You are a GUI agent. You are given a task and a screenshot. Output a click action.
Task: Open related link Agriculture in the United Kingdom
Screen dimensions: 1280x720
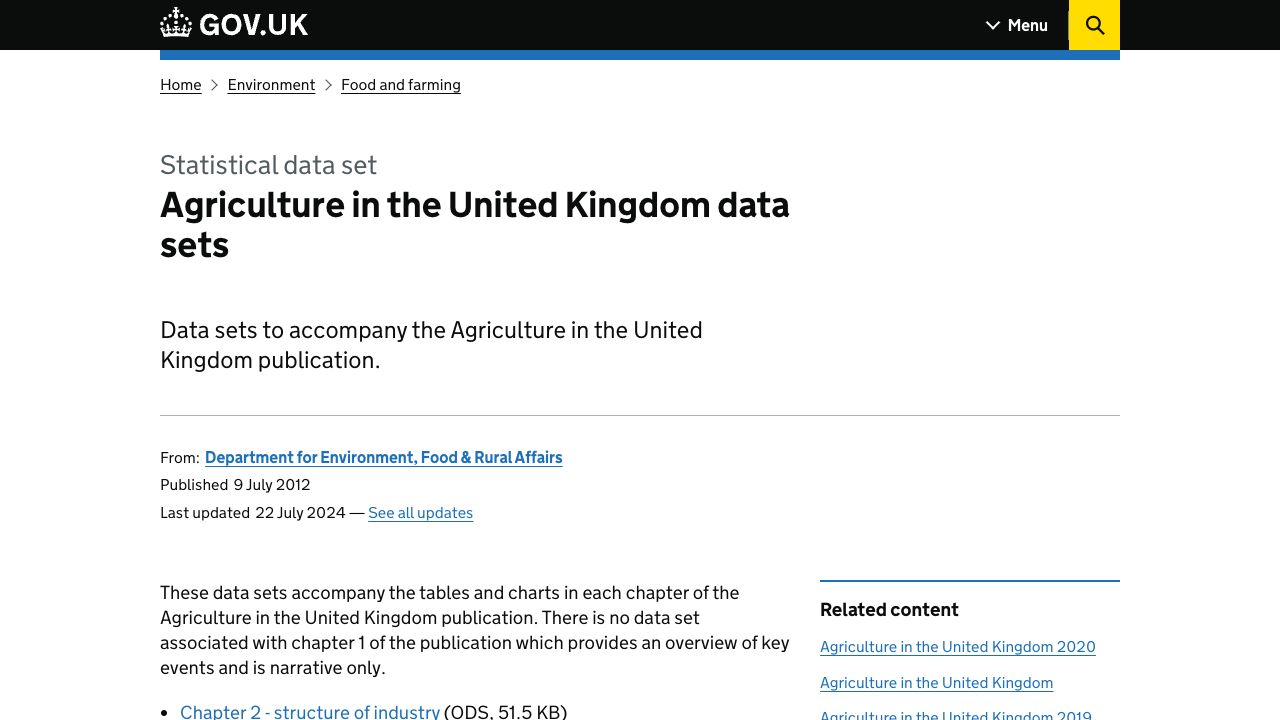pos(936,683)
